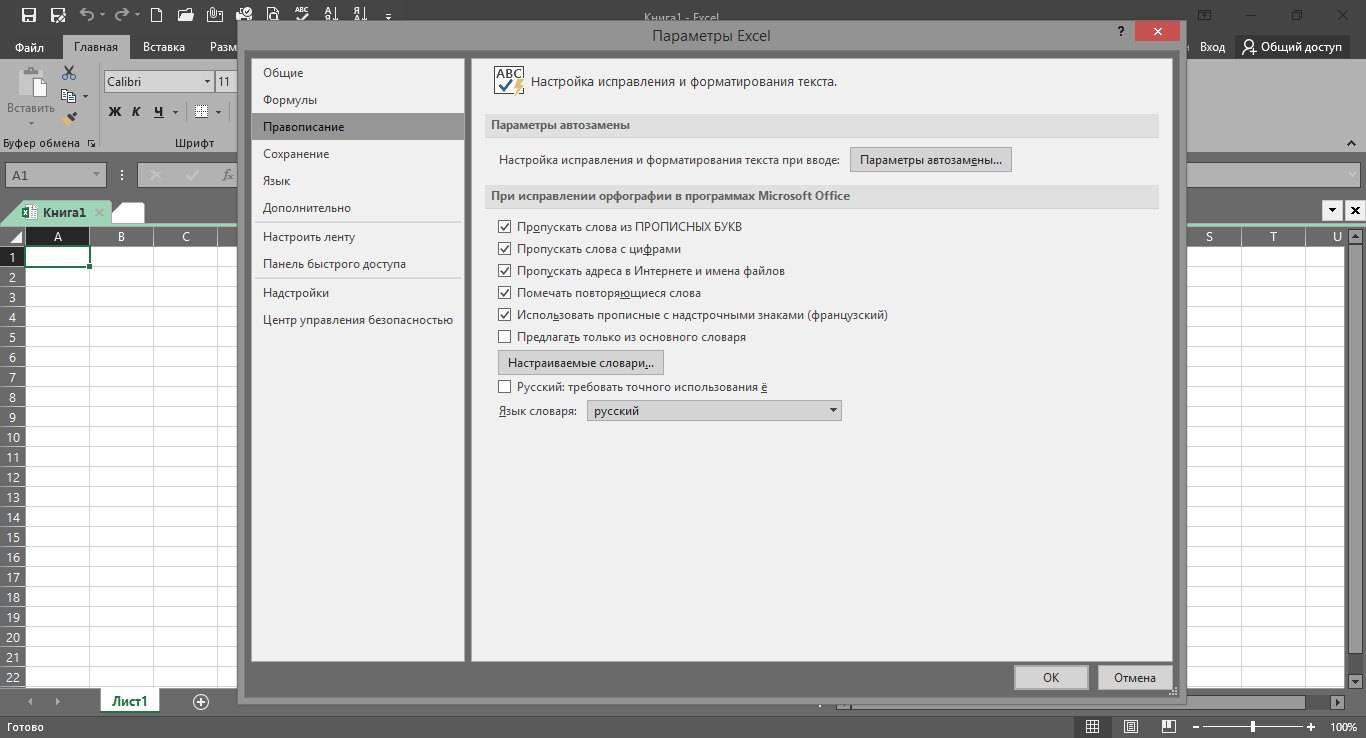Screen dimensions: 1366x738
Task: Toggle Bold Ж formatting
Action: click(x=114, y=112)
